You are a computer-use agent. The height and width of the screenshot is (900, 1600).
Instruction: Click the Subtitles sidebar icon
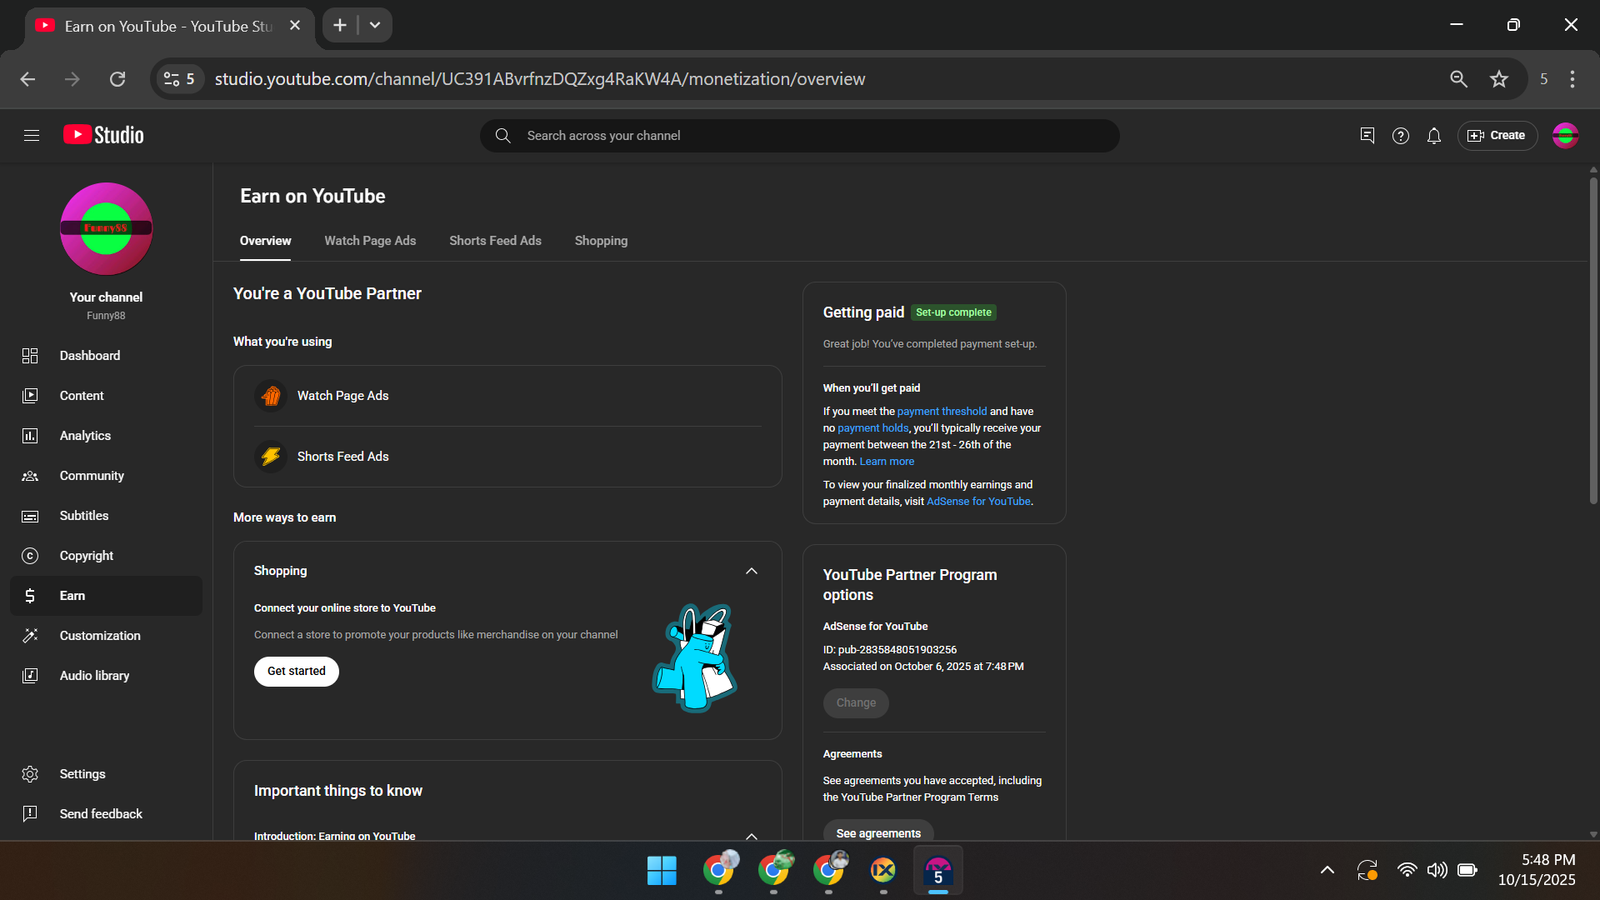30,516
